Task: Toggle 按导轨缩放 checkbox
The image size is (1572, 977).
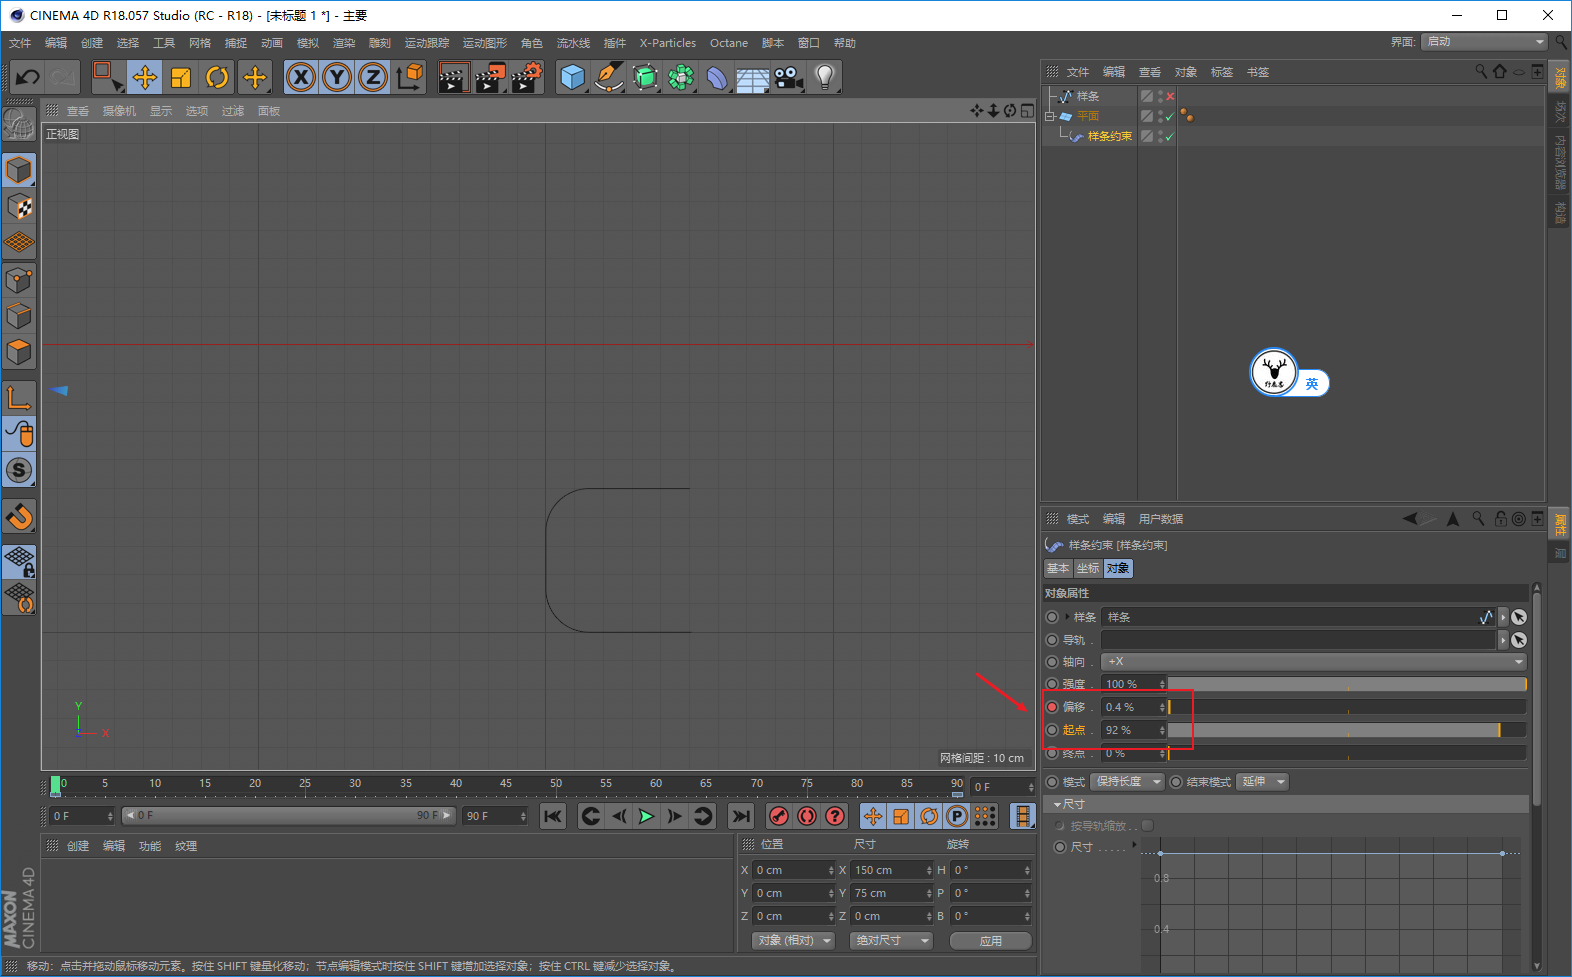Action: tap(1148, 826)
